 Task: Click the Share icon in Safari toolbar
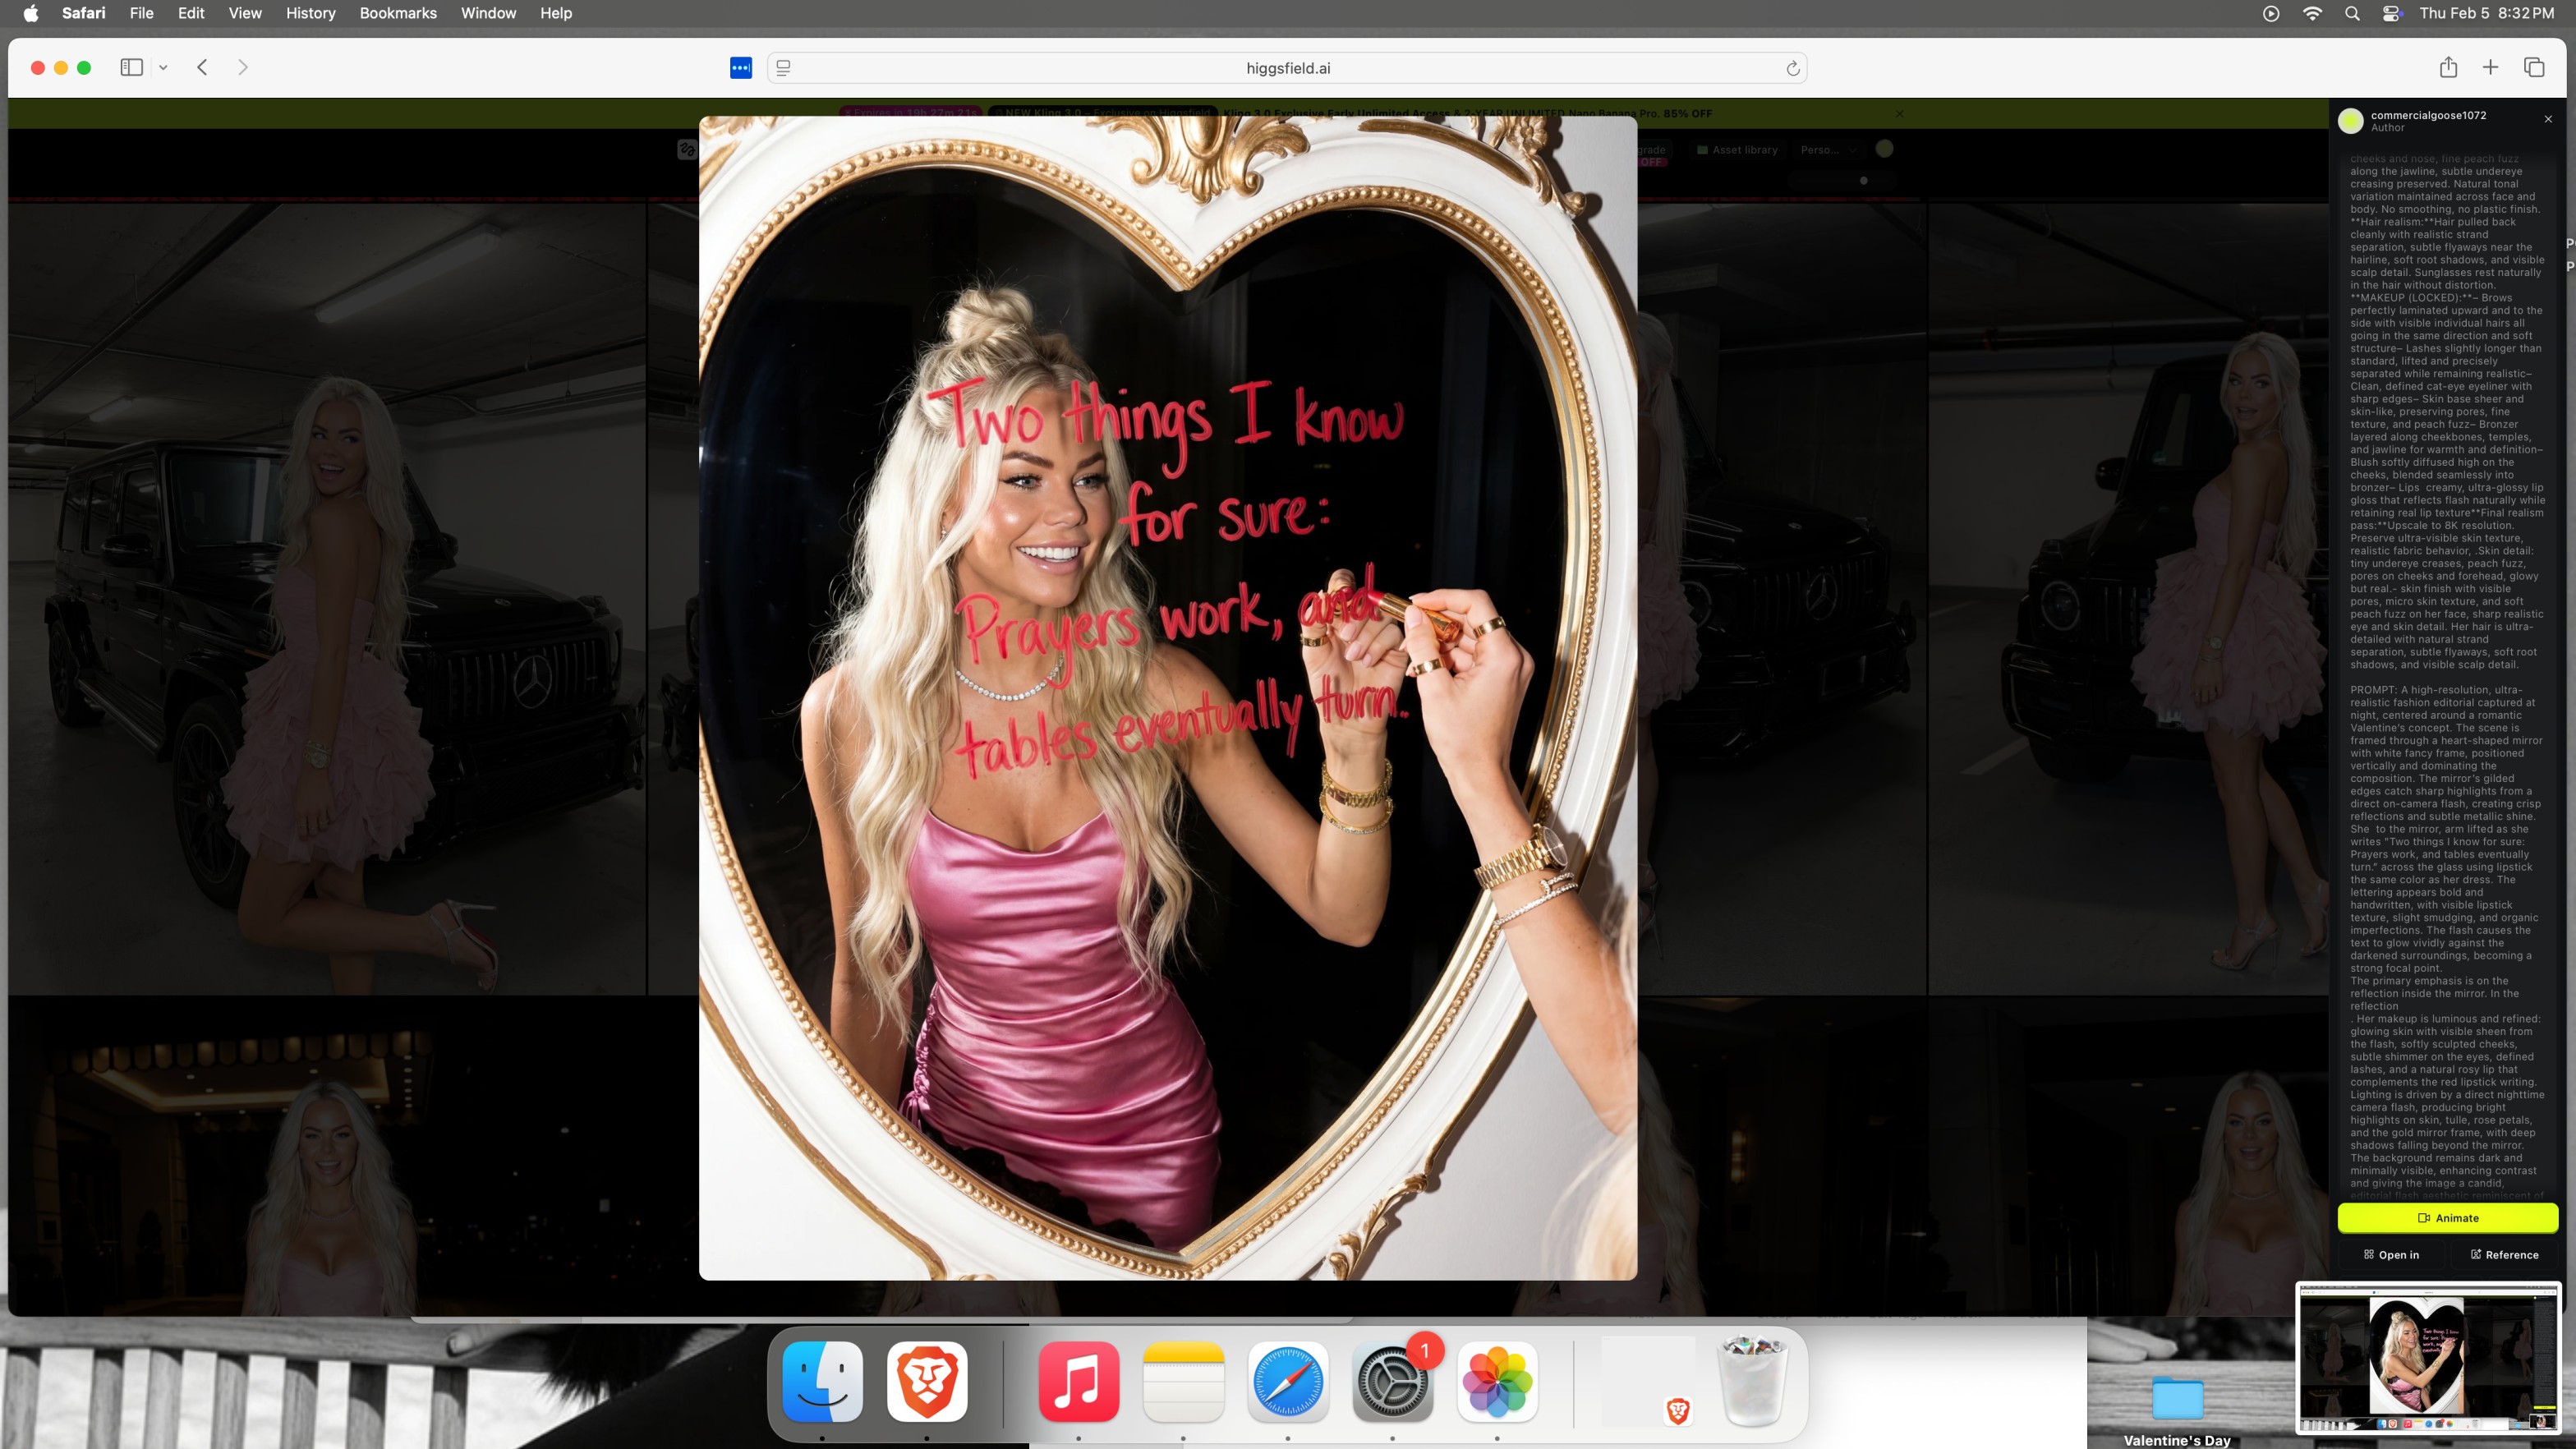click(x=2448, y=67)
